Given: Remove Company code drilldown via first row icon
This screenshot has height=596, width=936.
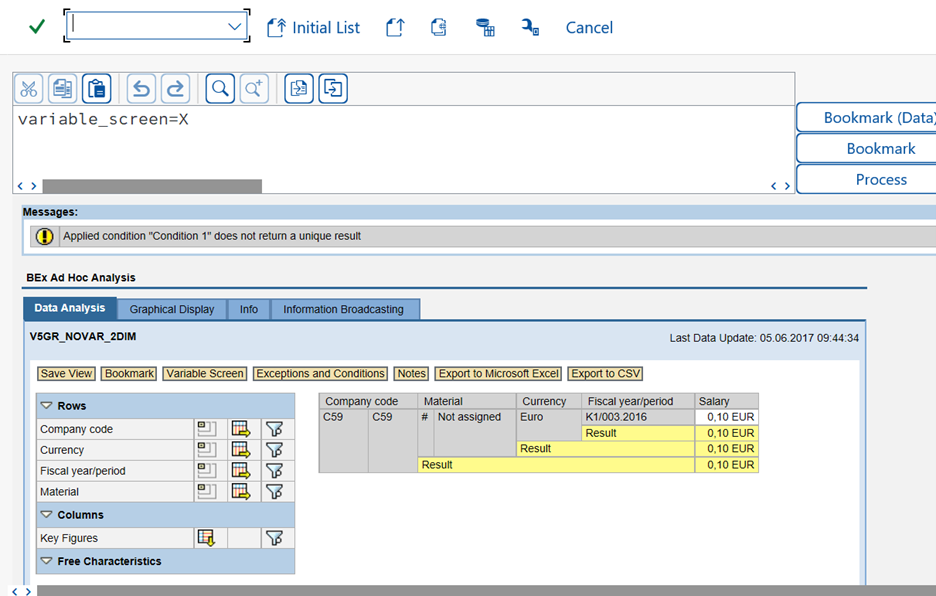Looking at the screenshot, I should (207, 429).
